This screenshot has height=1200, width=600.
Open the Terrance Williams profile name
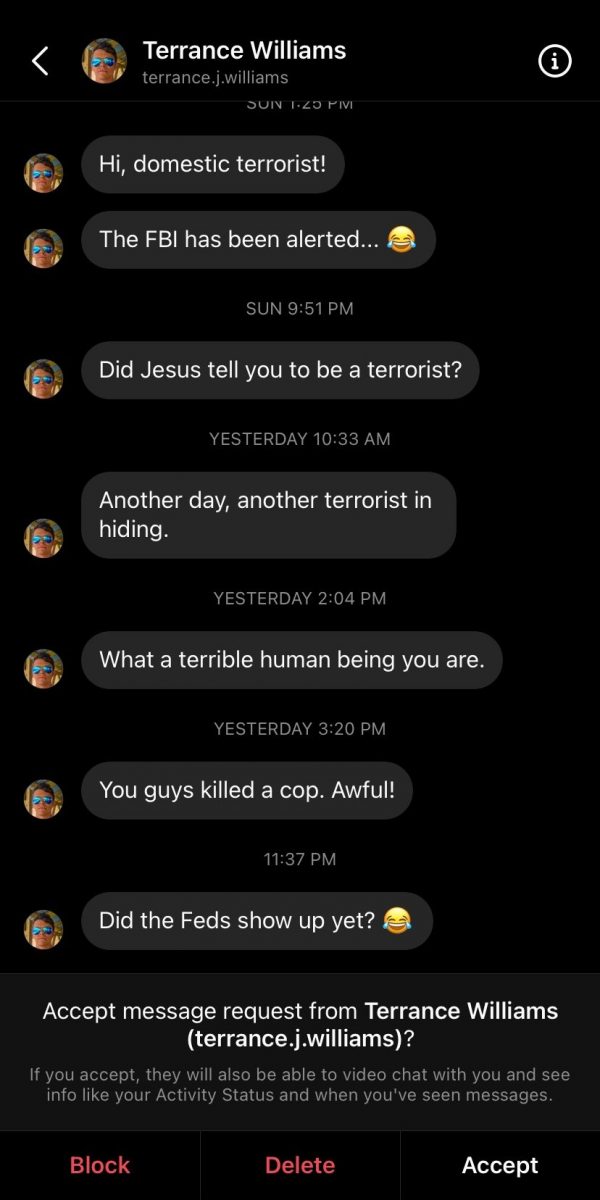click(x=244, y=50)
